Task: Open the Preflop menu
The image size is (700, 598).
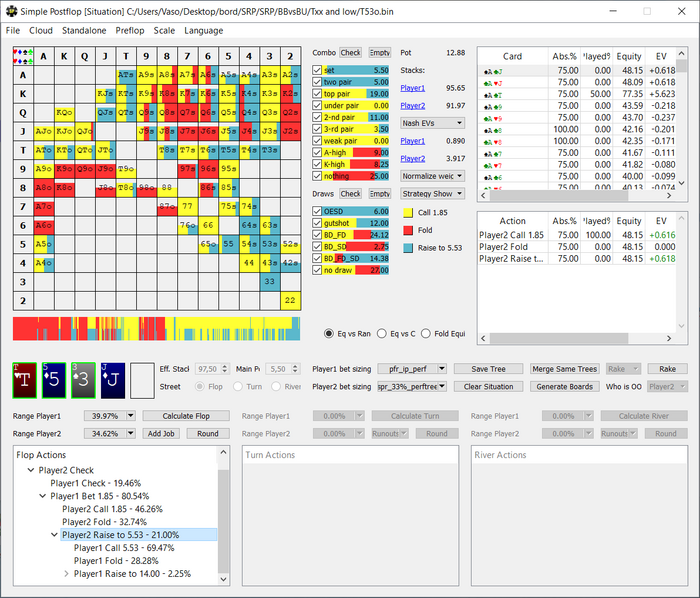Action: [129, 30]
